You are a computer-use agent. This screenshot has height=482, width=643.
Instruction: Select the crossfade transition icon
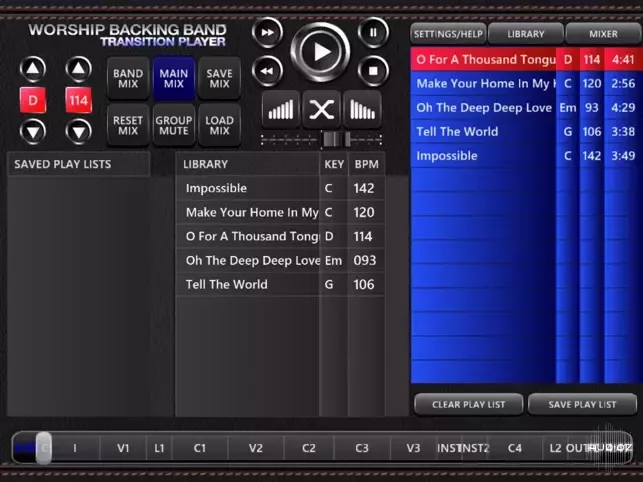click(x=322, y=110)
